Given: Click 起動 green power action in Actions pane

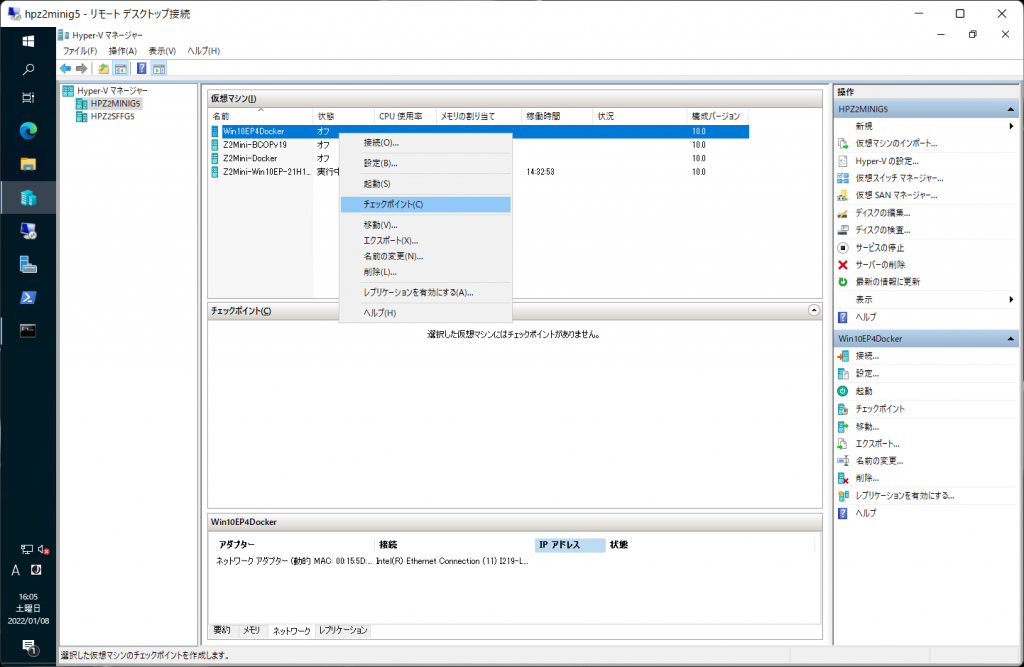Looking at the screenshot, I should pyautogui.click(x=864, y=391).
